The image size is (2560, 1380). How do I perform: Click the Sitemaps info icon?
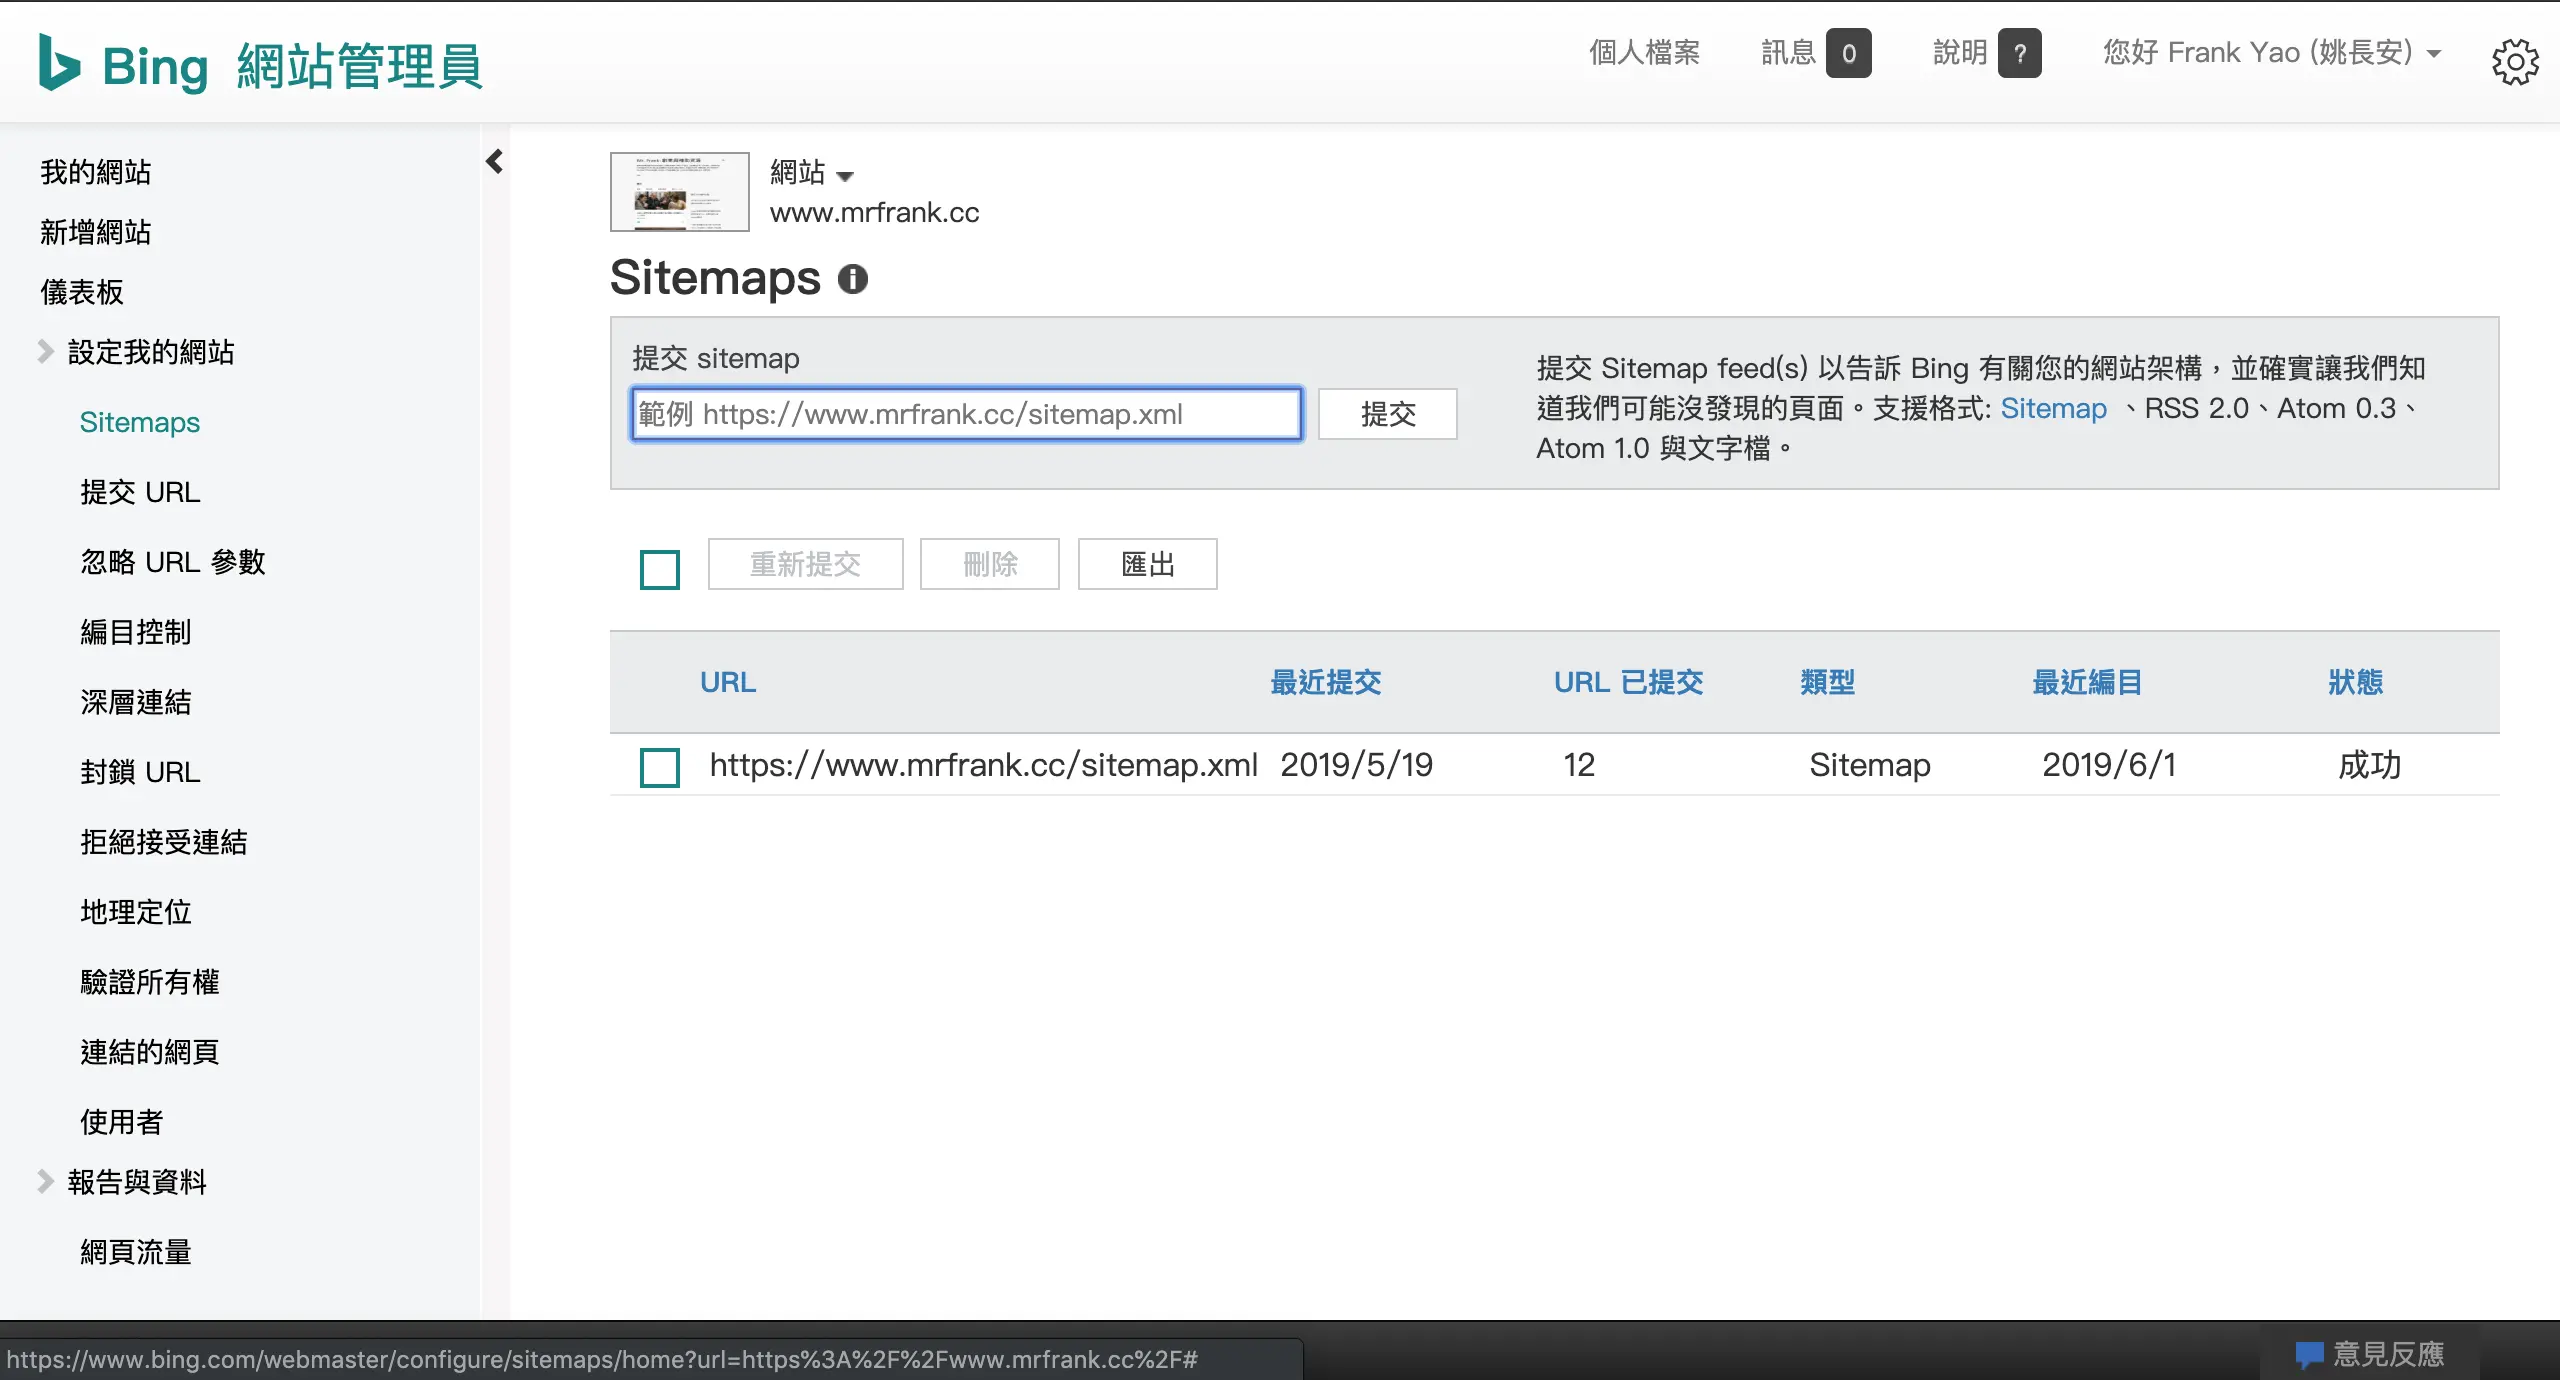pyautogui.click(x=853, y=278)
